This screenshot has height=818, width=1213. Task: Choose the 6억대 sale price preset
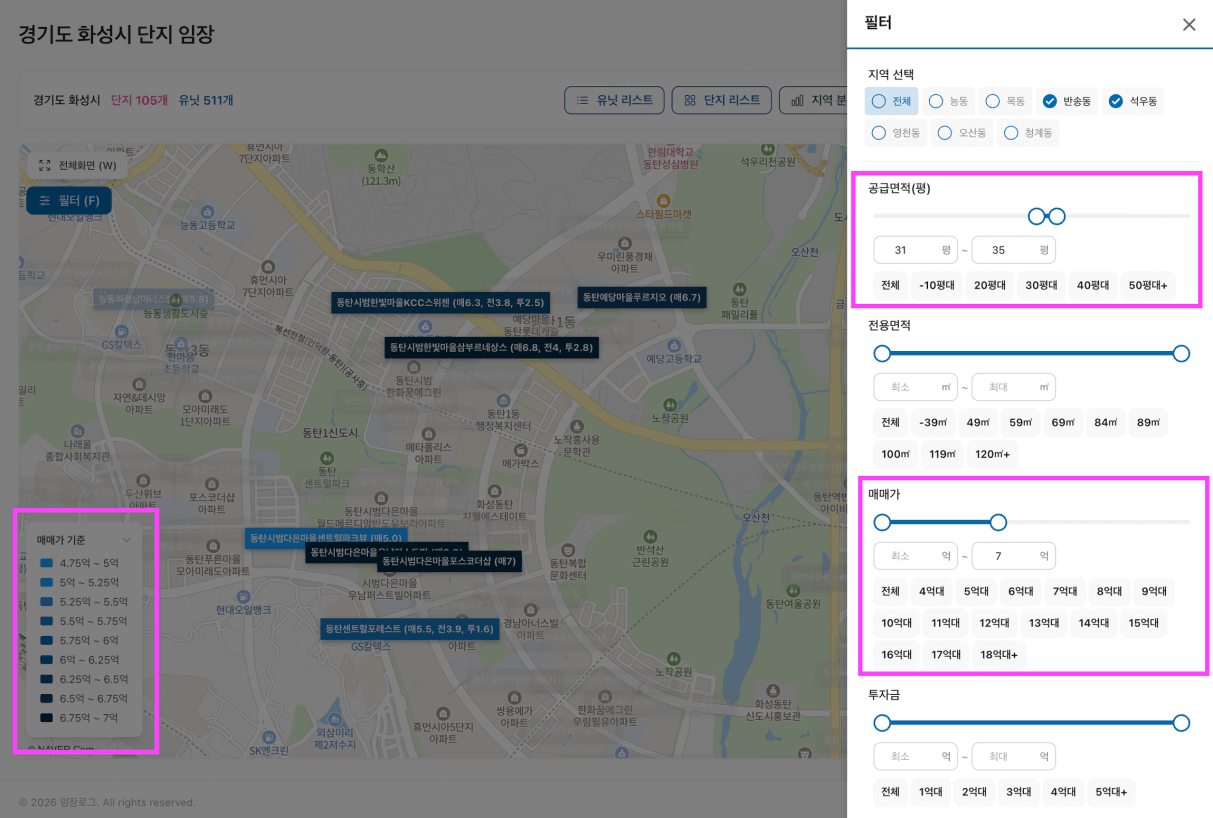[1020, 591]
